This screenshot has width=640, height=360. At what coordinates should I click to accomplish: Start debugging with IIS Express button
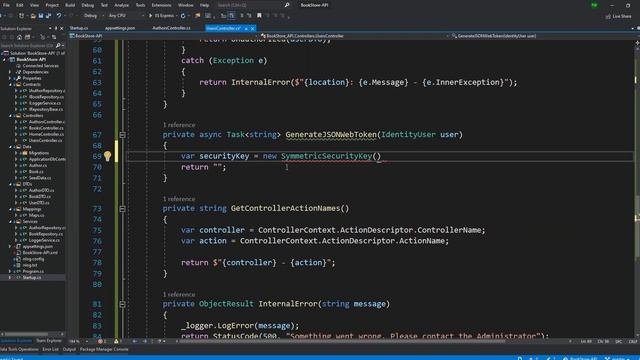pos(162,16)
